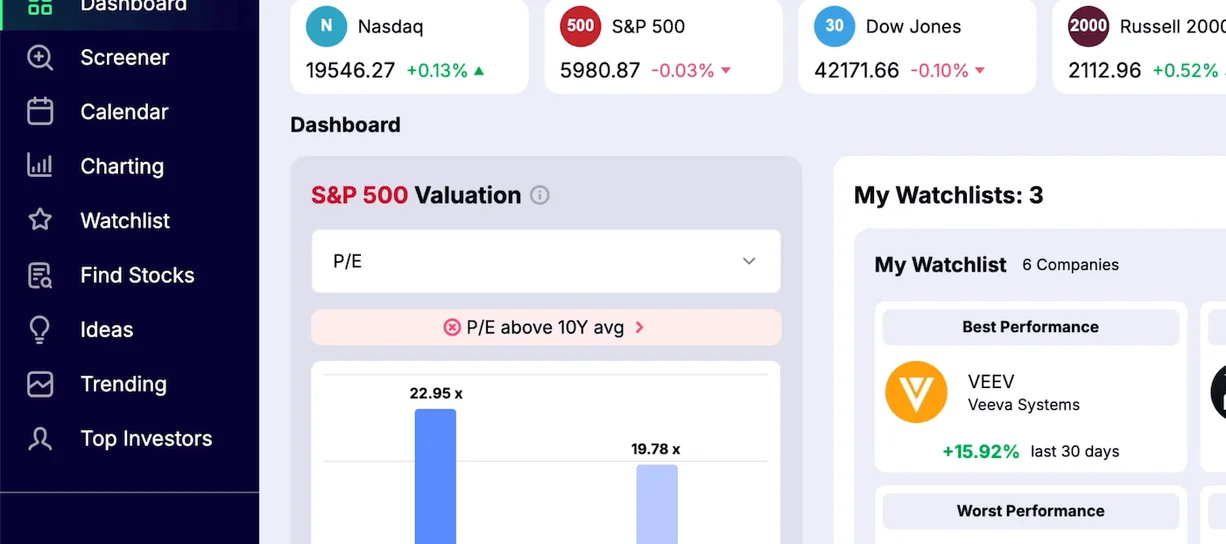Viewport: 1226px width, 544px height.
Task: Open the Ideas lightbulb icon
Action: click(40, 329)
